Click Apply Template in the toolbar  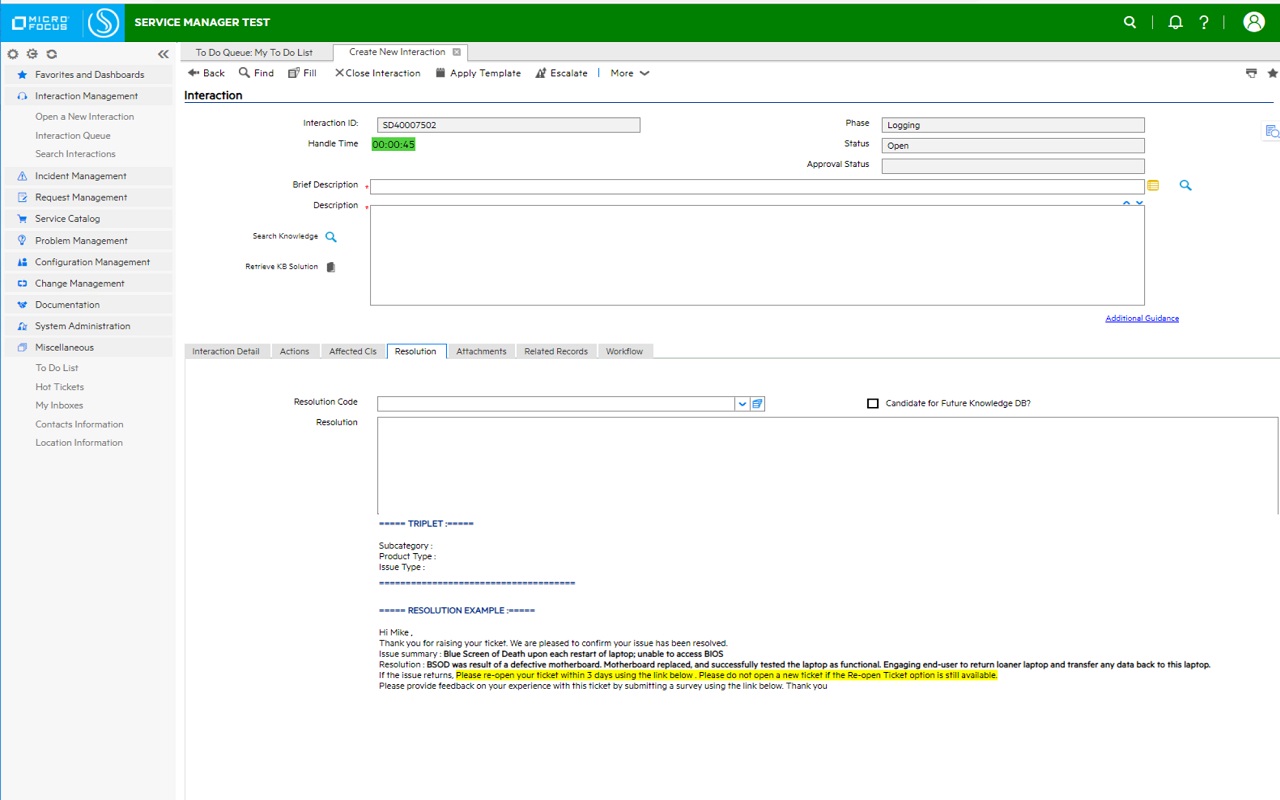coord(478,73)
